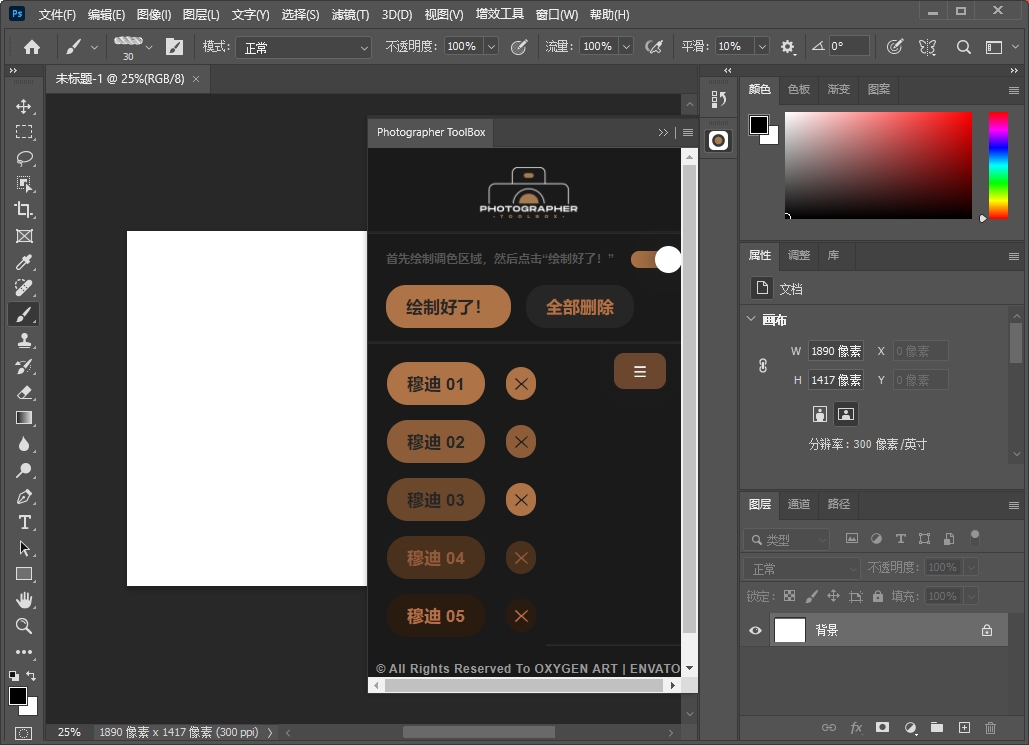The height and width of the screenshot is (745, 1029).
Task: Open the 流量 flow dropdown arrow
Action: coord(626,47)
